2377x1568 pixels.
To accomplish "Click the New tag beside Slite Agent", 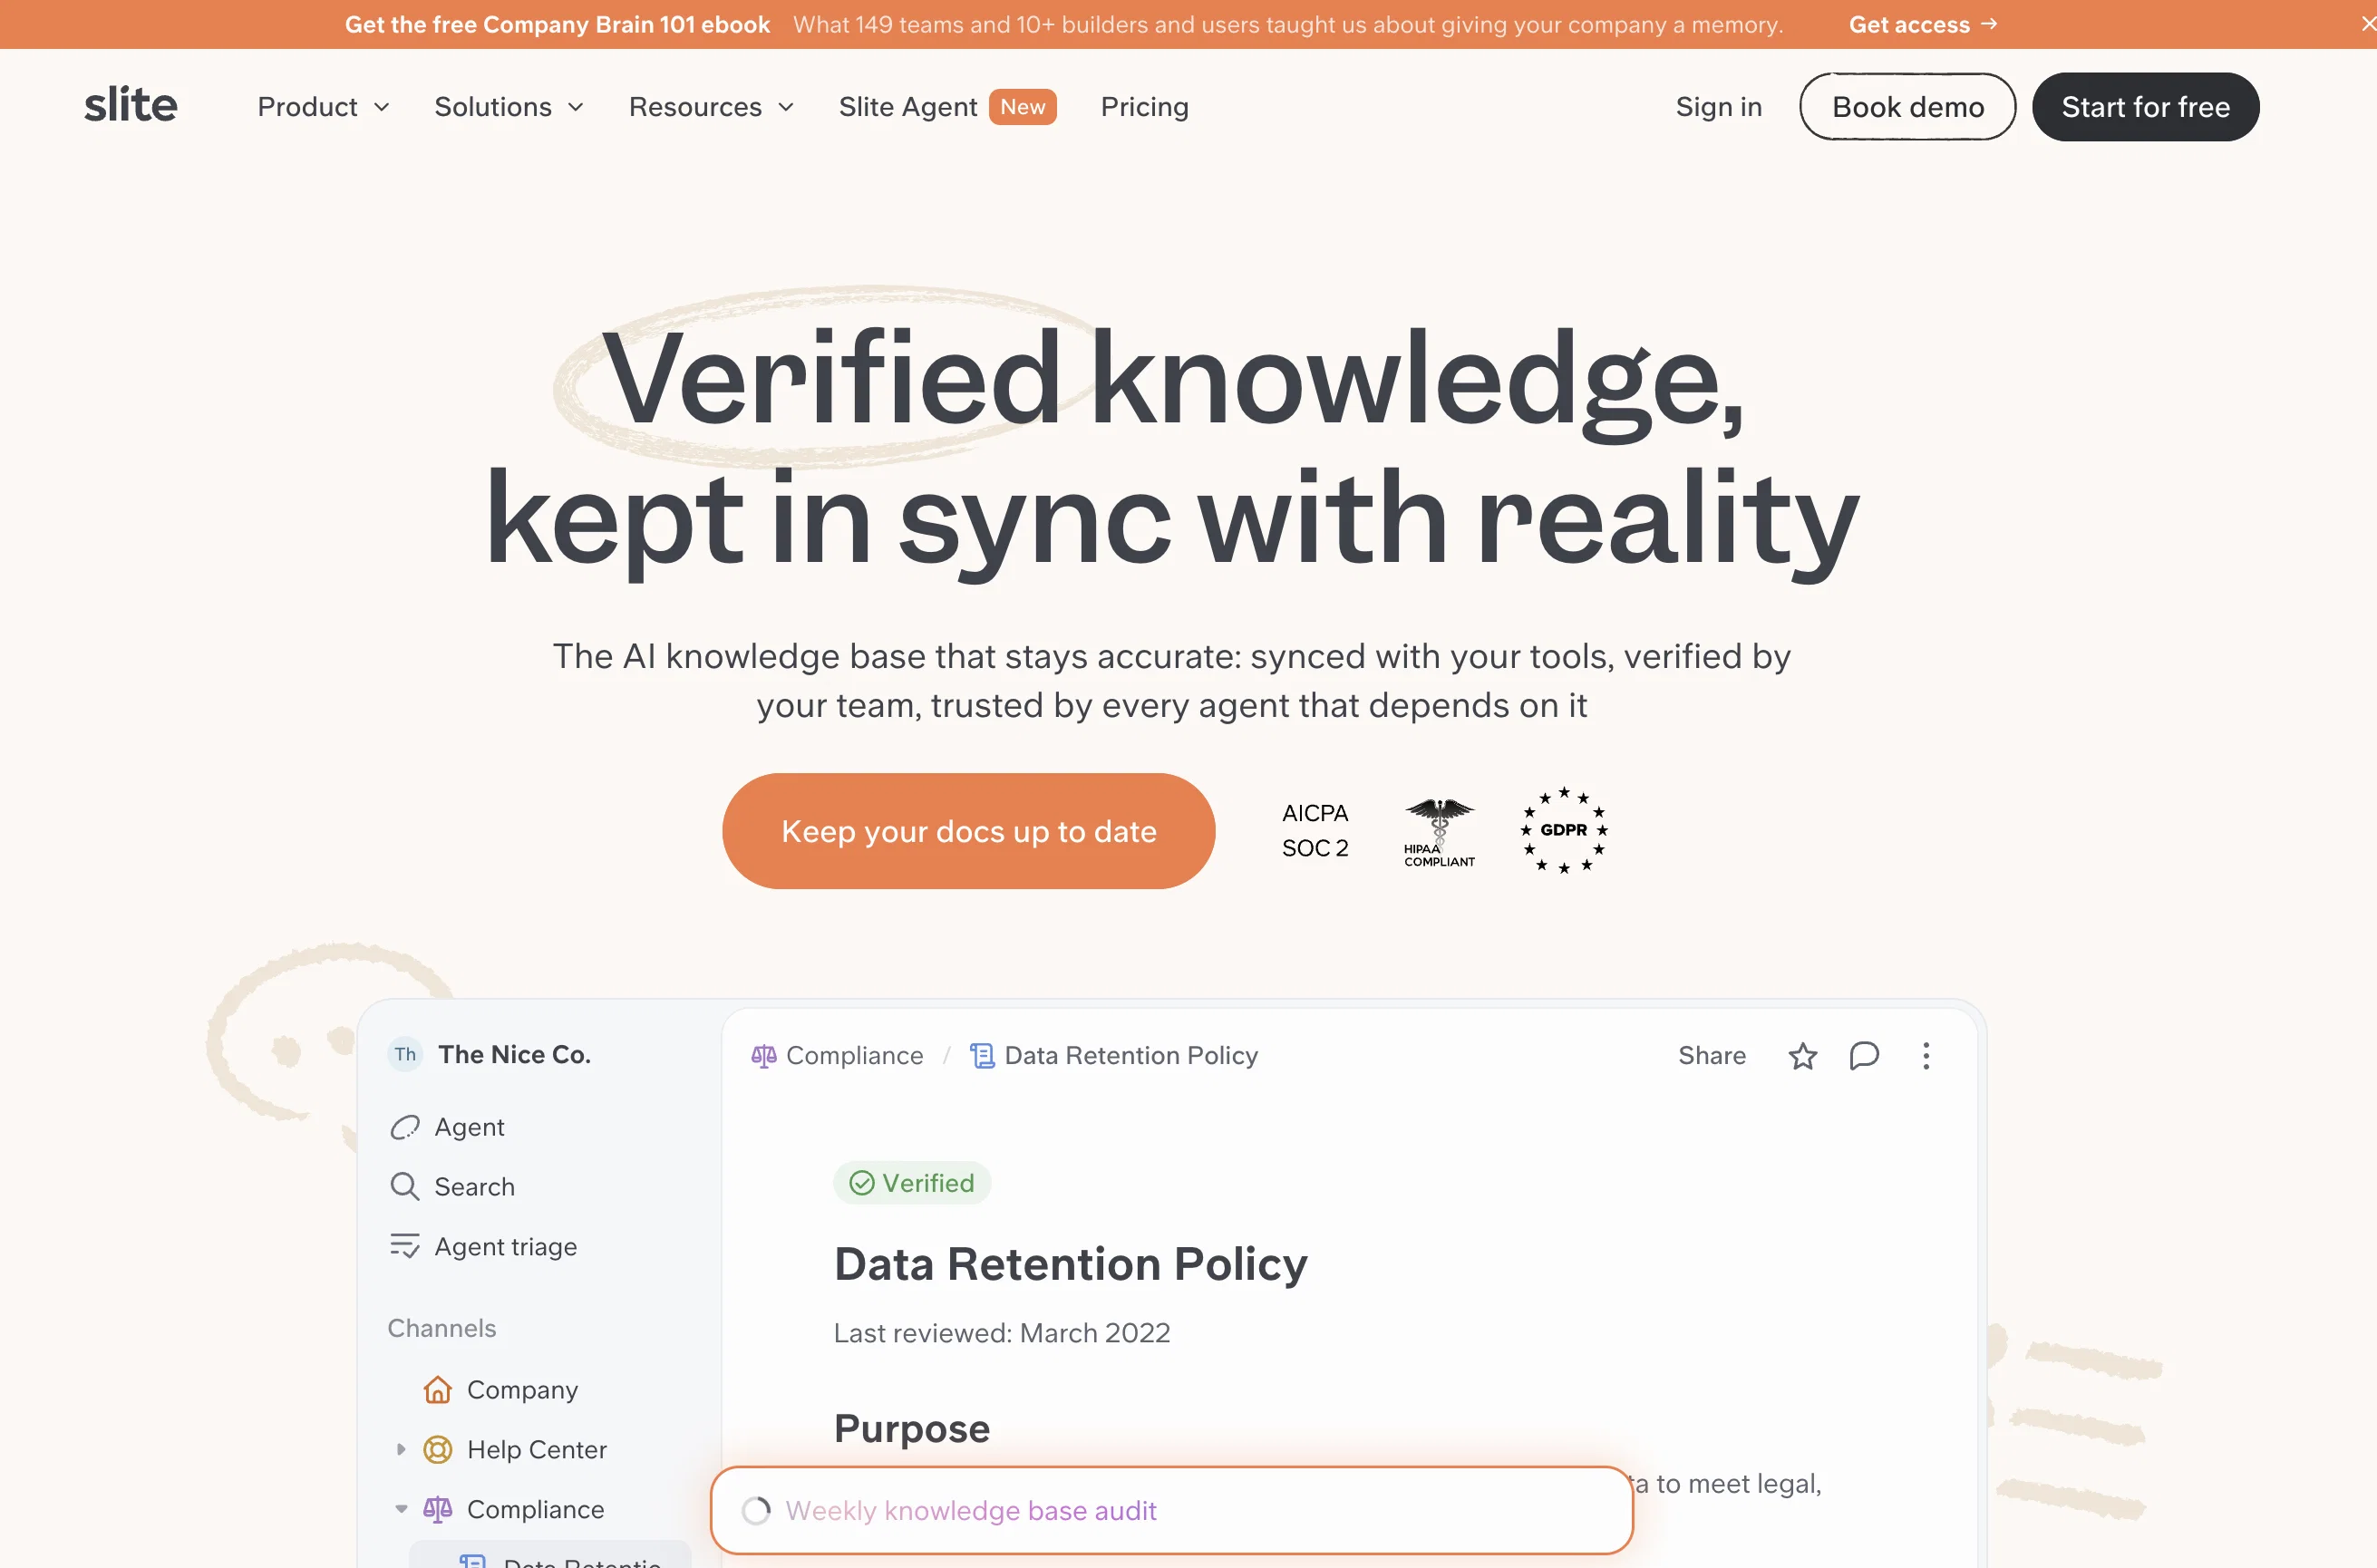I will point(1022,107).
